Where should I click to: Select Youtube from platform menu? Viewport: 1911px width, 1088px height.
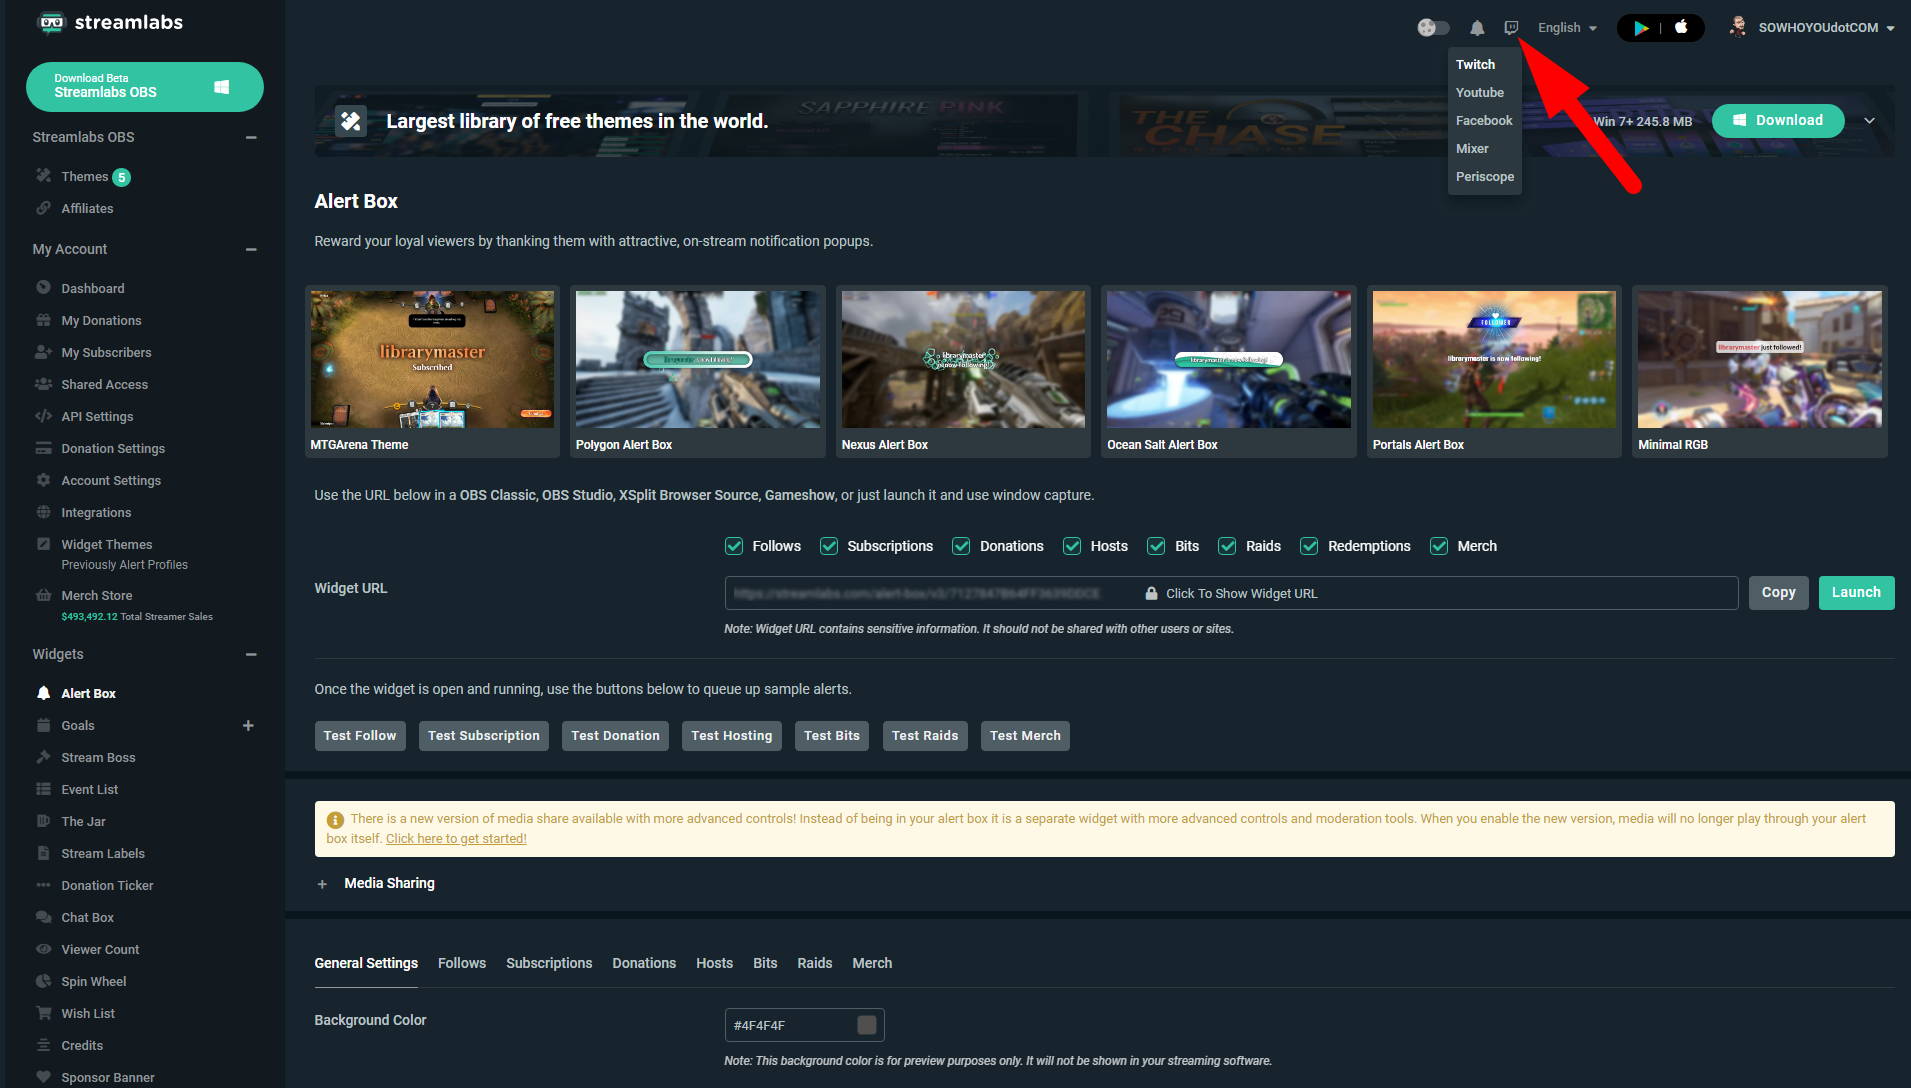(1480, 92)
